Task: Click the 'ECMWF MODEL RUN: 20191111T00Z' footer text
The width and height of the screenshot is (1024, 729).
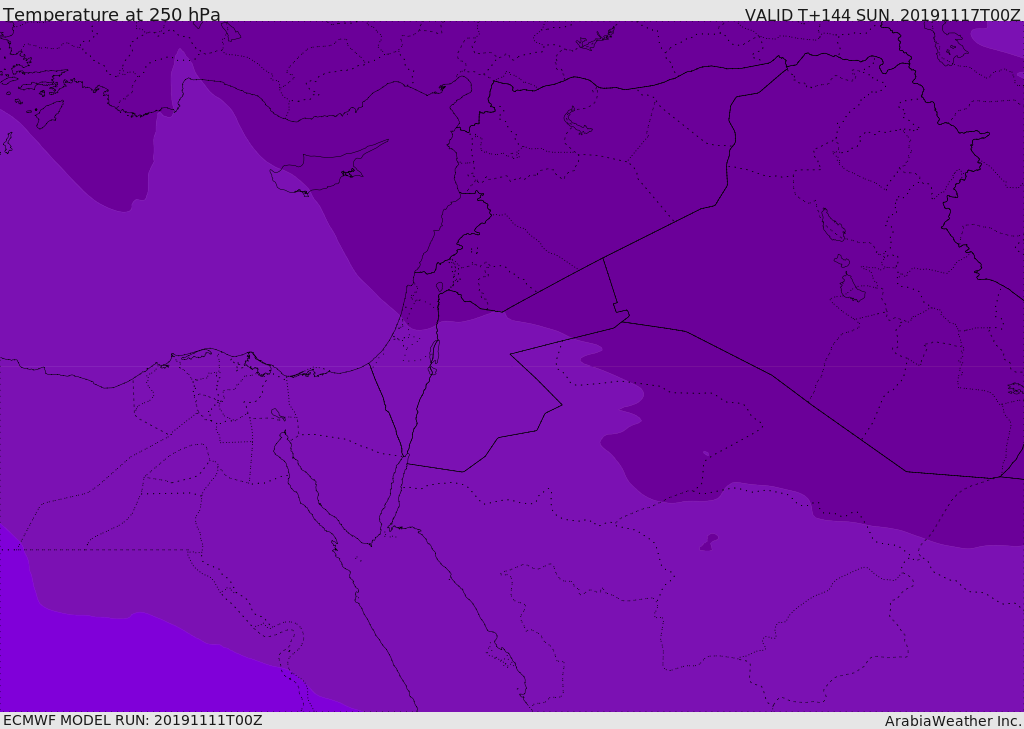Action: coord(133,720)
